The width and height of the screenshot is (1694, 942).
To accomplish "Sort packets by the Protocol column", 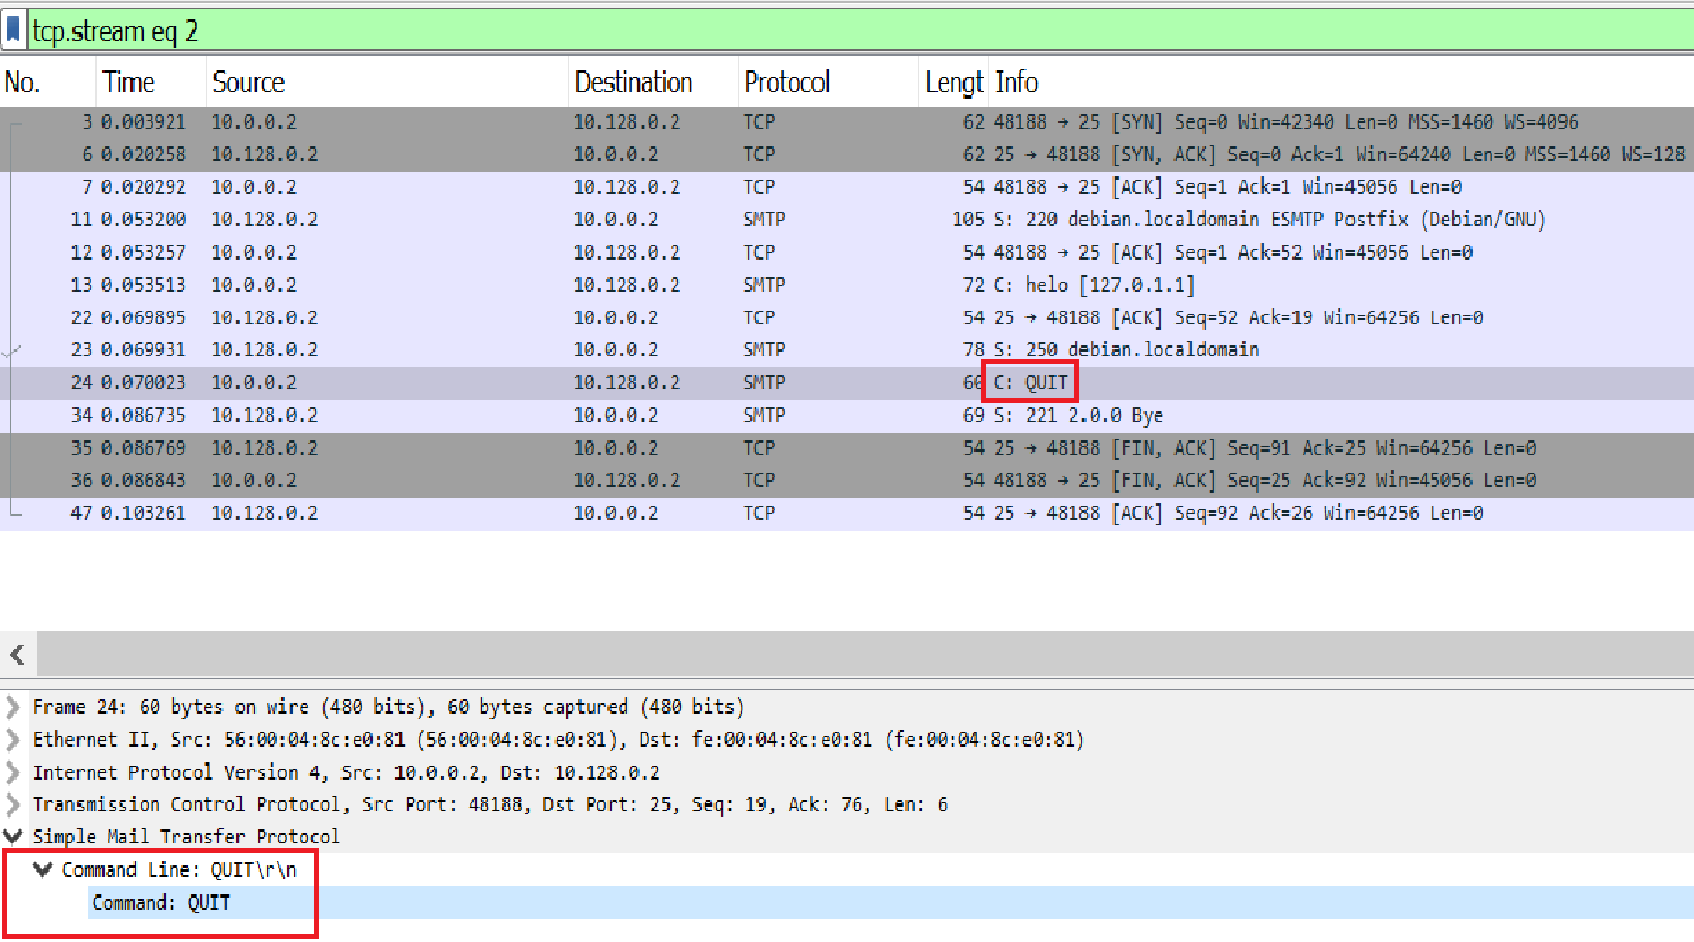I will 787,81.
